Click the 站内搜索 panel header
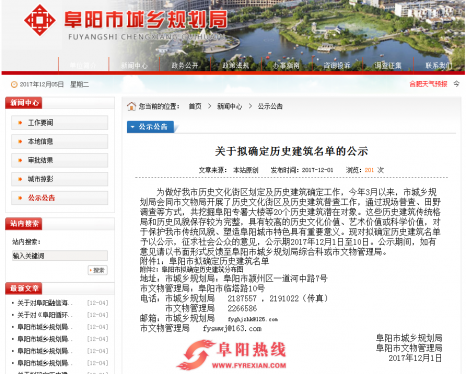Image resolution: width=466 pixels, height=374 pixels. [24, 223]
